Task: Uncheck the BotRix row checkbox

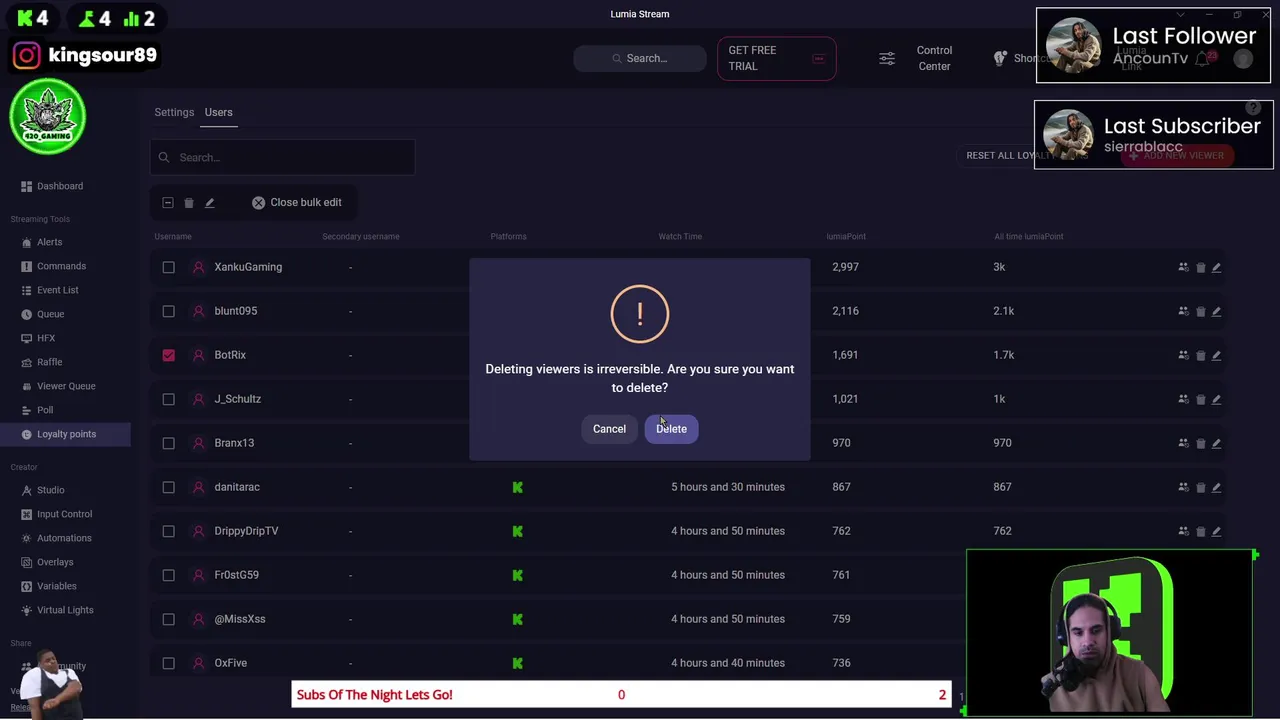Action: (168, 355)
